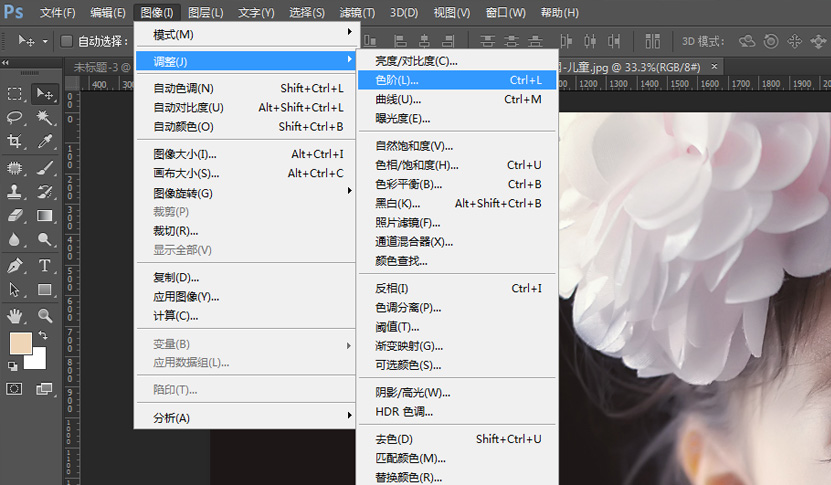Select the Crop tool
Image resolution: width=831 pixels, height=485 pixels.
[x=14, y=140]
